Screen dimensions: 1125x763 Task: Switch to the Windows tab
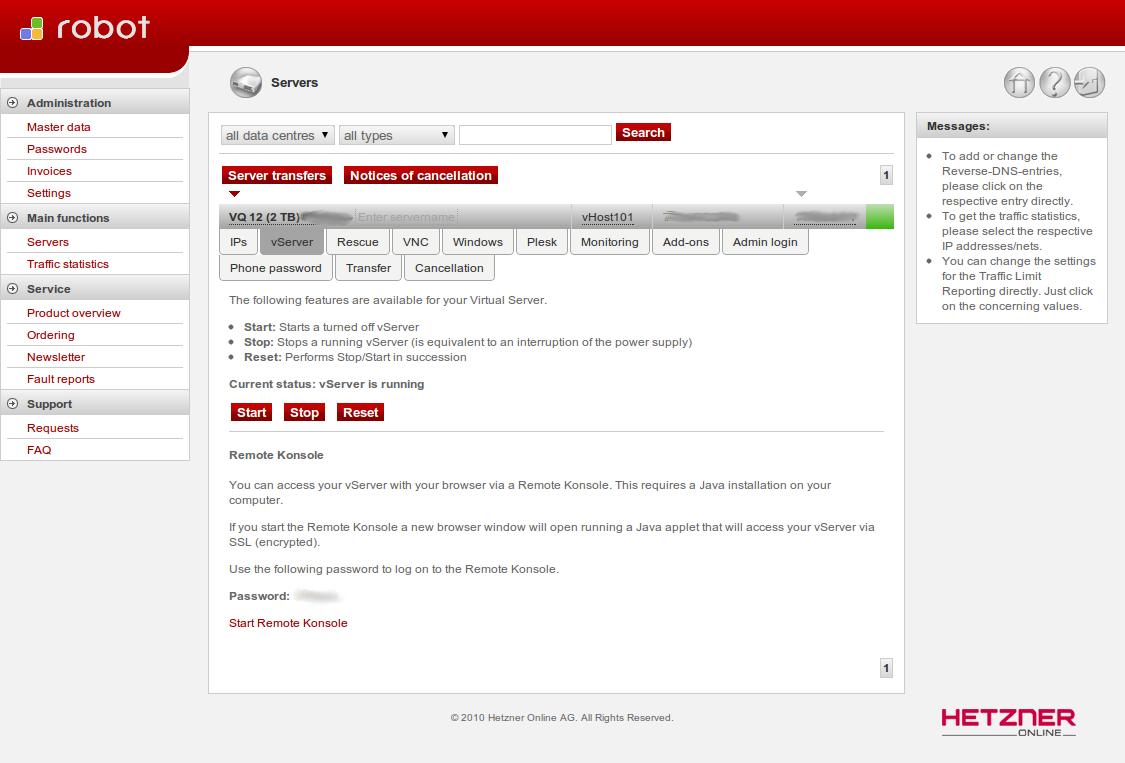point(478,242)
